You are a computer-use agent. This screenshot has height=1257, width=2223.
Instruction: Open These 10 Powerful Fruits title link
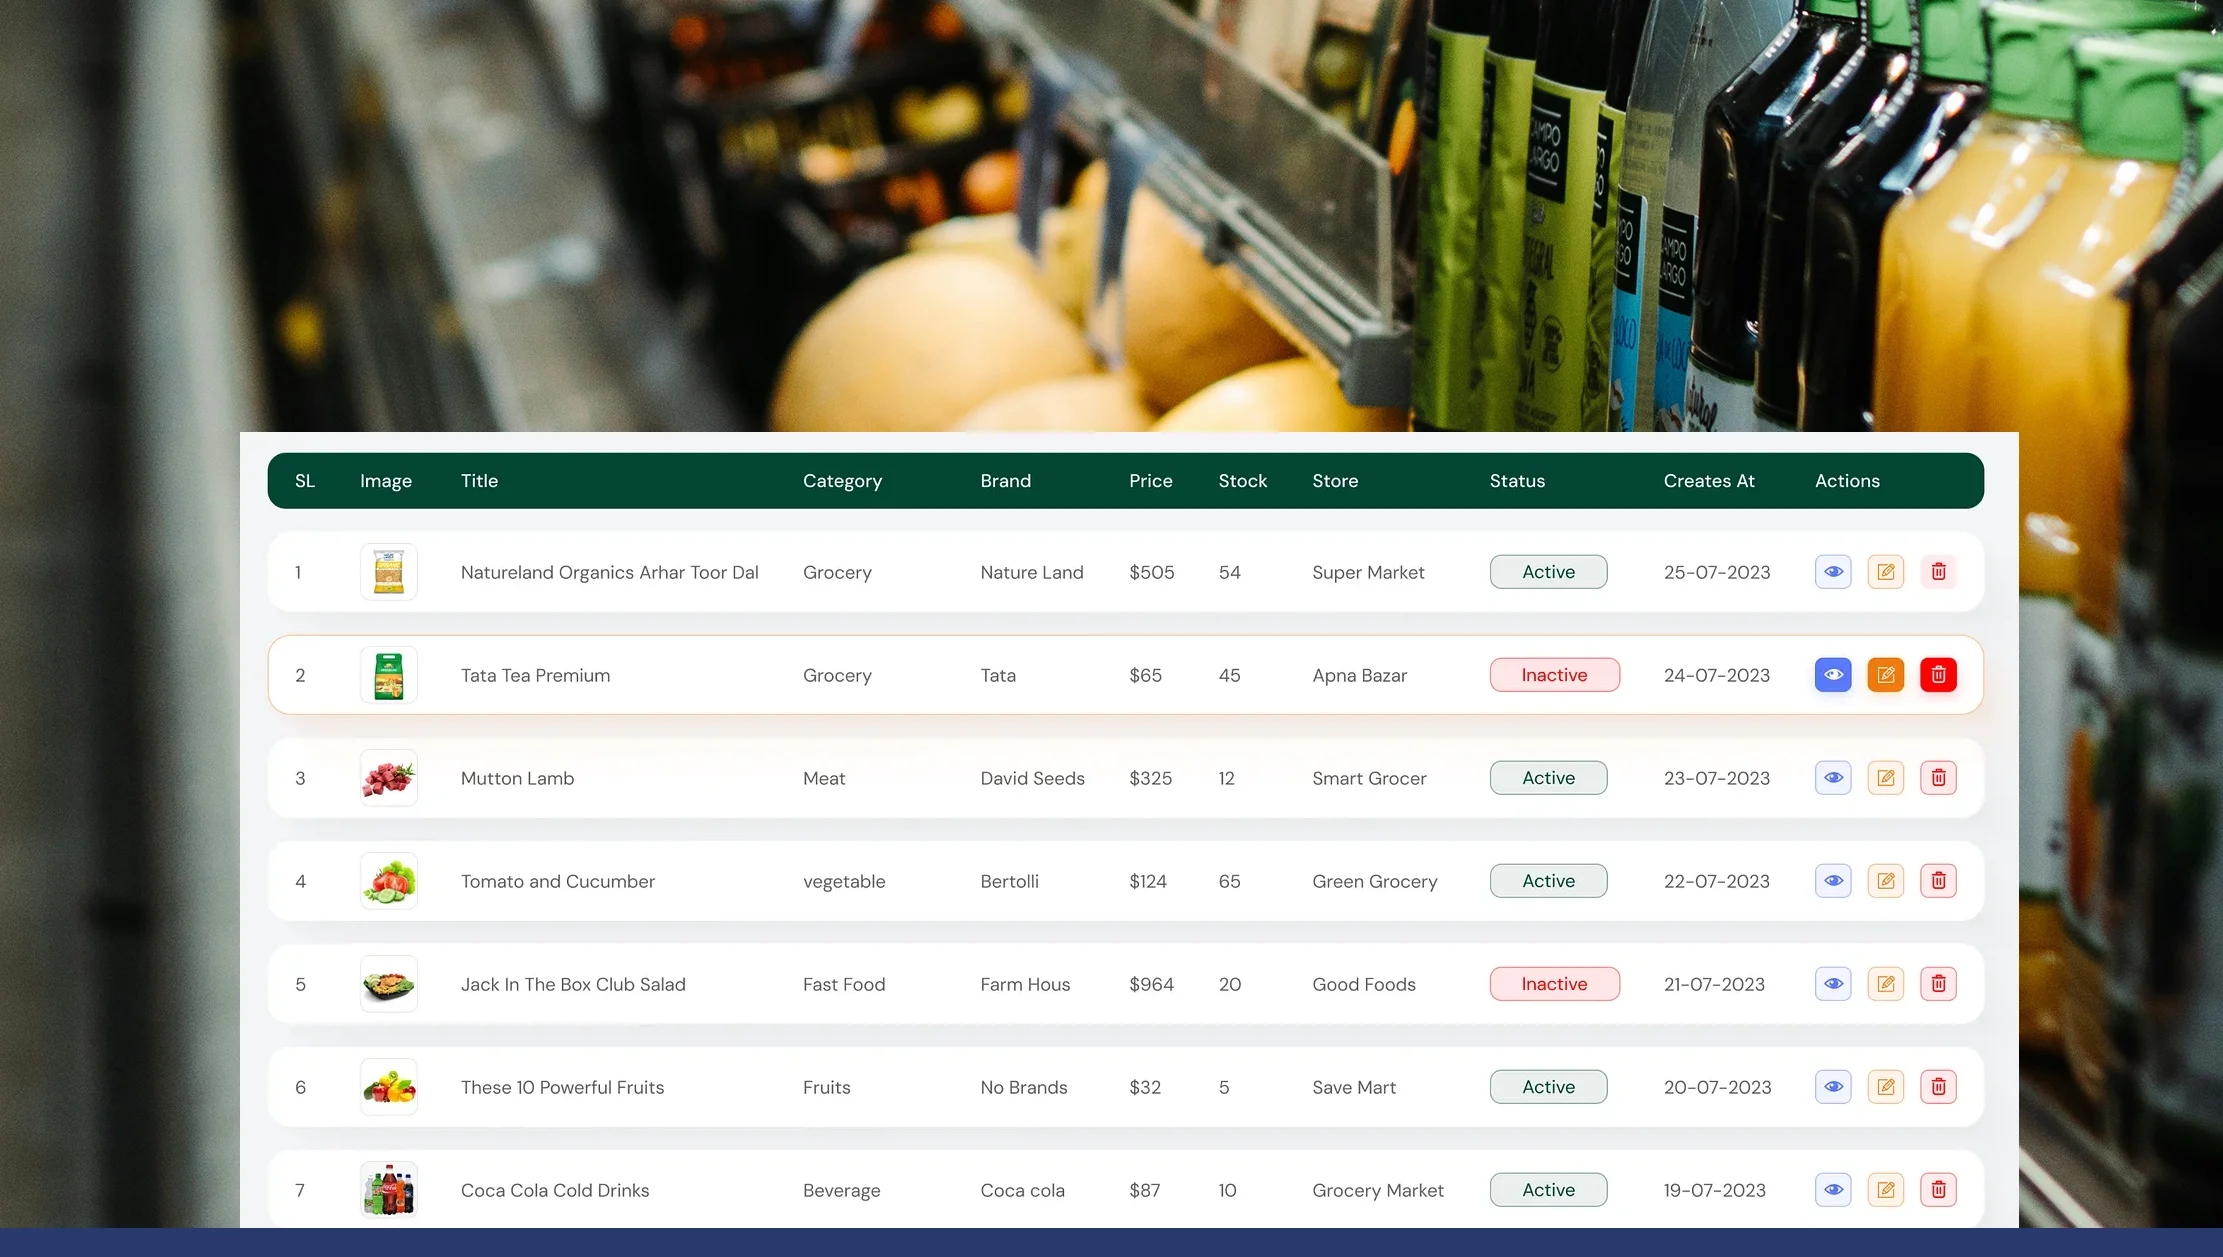562,1086
